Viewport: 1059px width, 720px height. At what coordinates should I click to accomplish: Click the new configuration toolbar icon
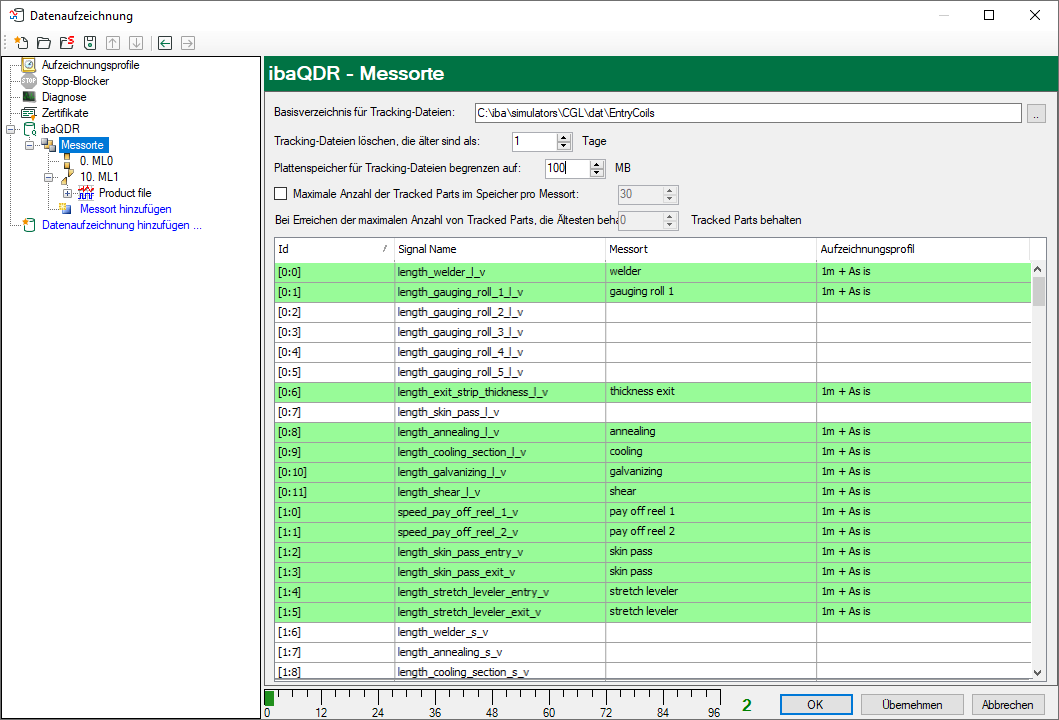[21, 43]
